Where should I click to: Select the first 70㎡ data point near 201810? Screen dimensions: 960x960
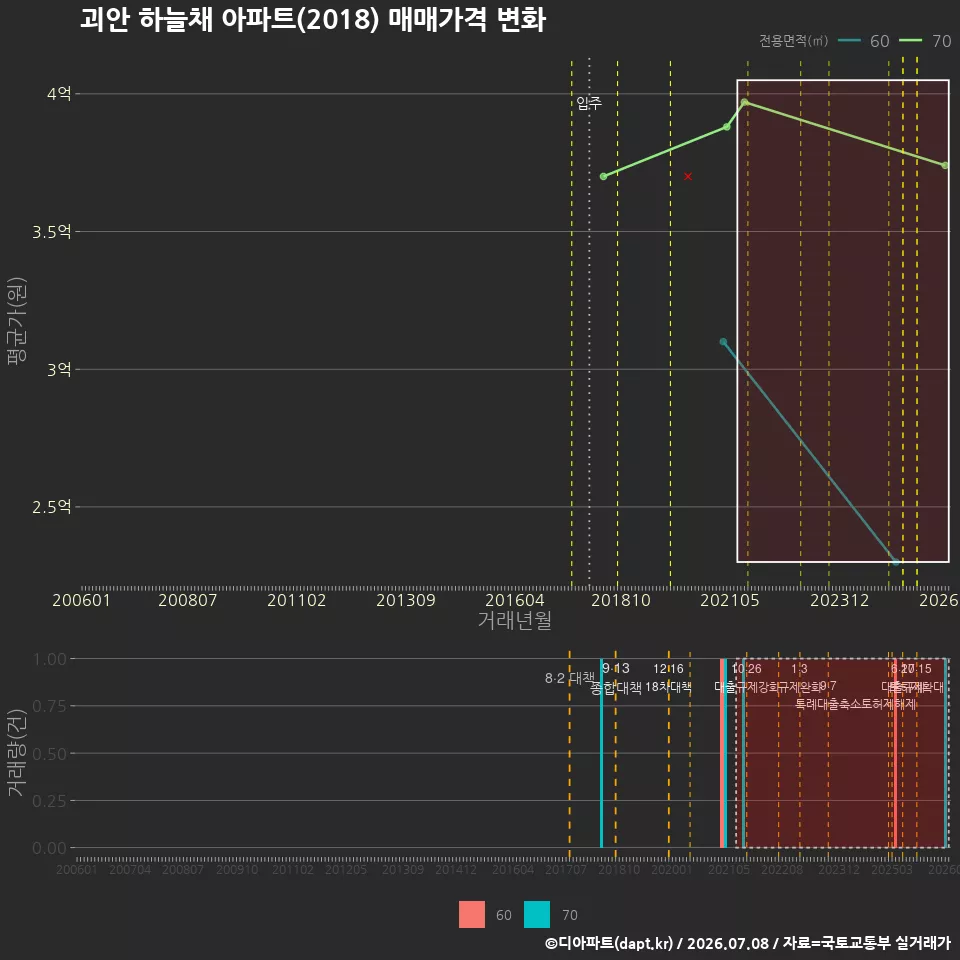coord(604,176)
